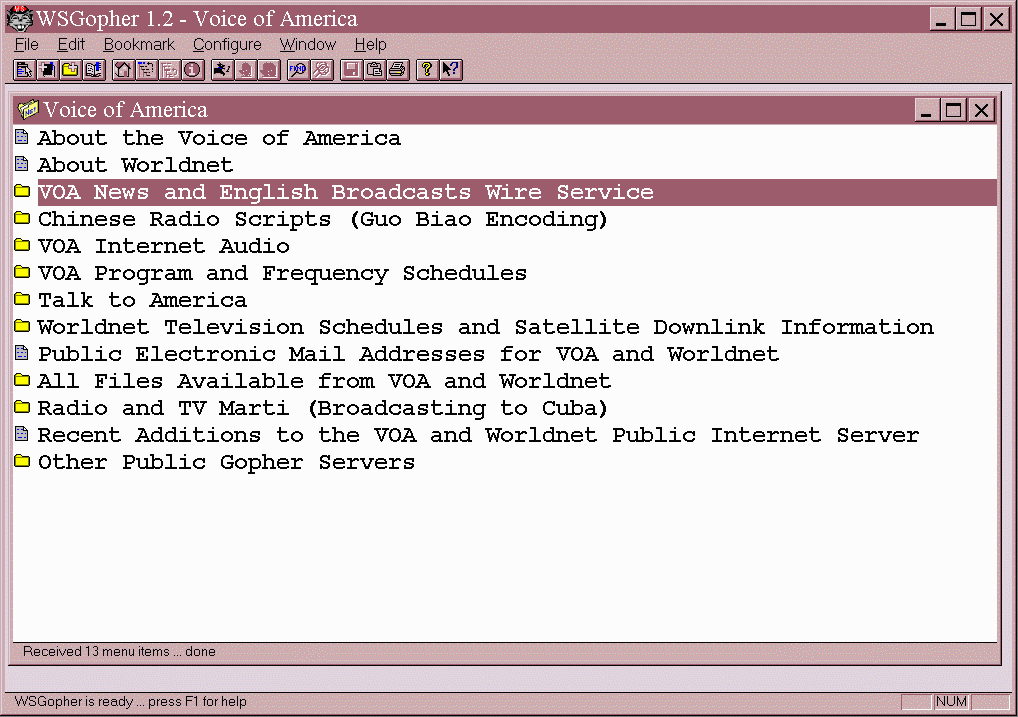Image resolution: width=1018 pixels, height=717 pixels.
Task: Select Recent Additions to the VOA entry
Action: point(478,435)
